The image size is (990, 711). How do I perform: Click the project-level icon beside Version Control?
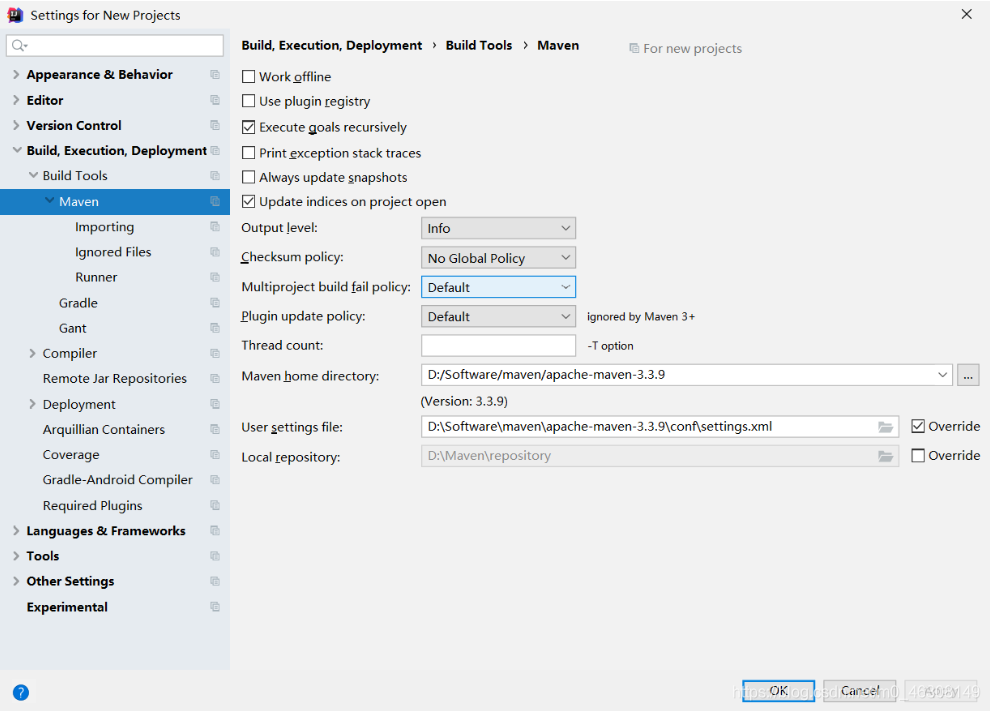tap(215, 125)
